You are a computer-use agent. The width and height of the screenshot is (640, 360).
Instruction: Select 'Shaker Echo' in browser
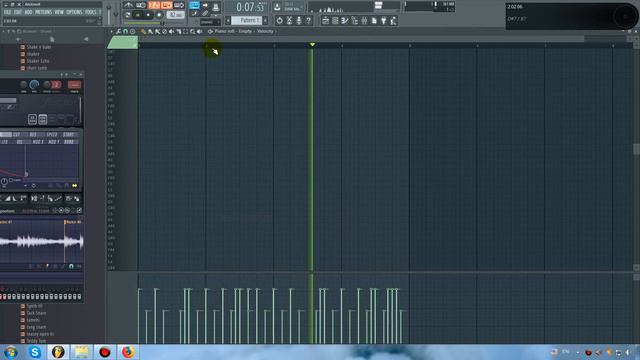click(38, 61)
